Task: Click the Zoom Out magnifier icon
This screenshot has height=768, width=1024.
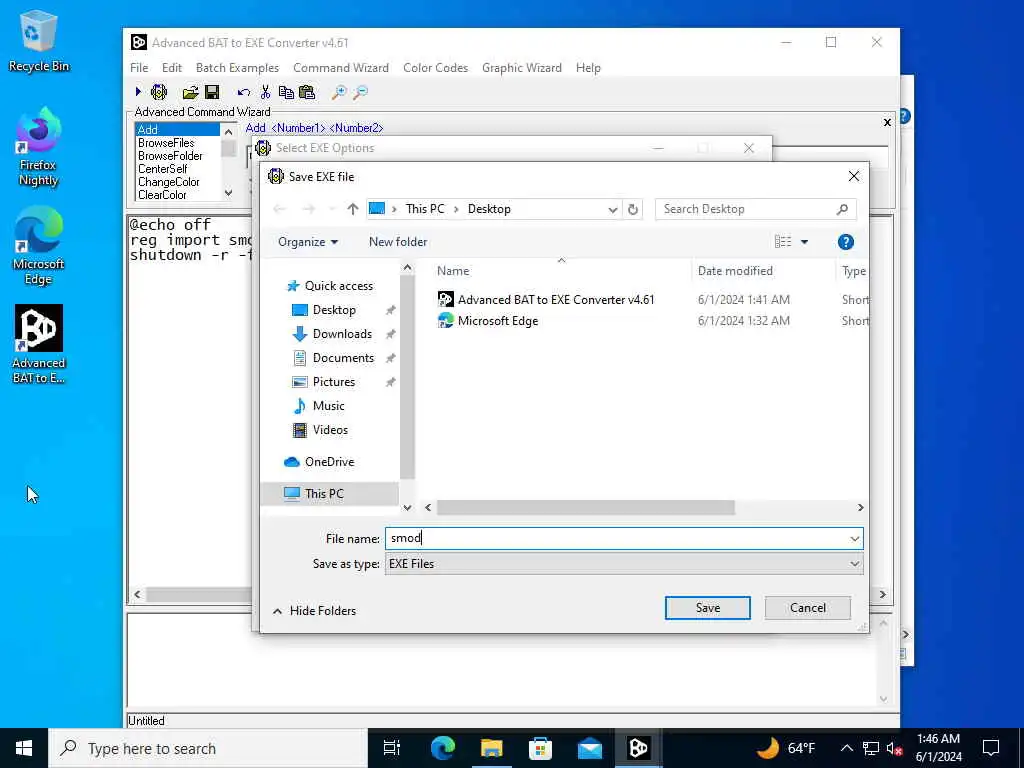Action: pos(360,93)
